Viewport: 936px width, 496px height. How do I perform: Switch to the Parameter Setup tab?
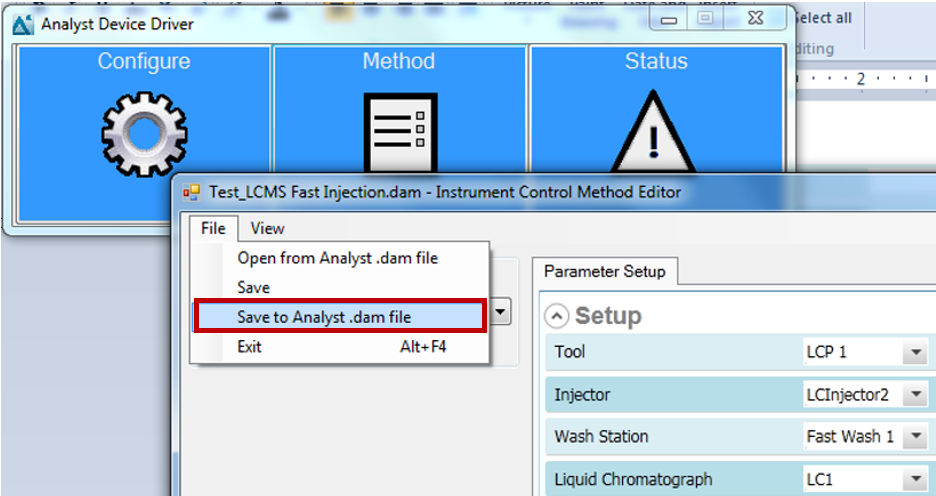click(605, 271)
